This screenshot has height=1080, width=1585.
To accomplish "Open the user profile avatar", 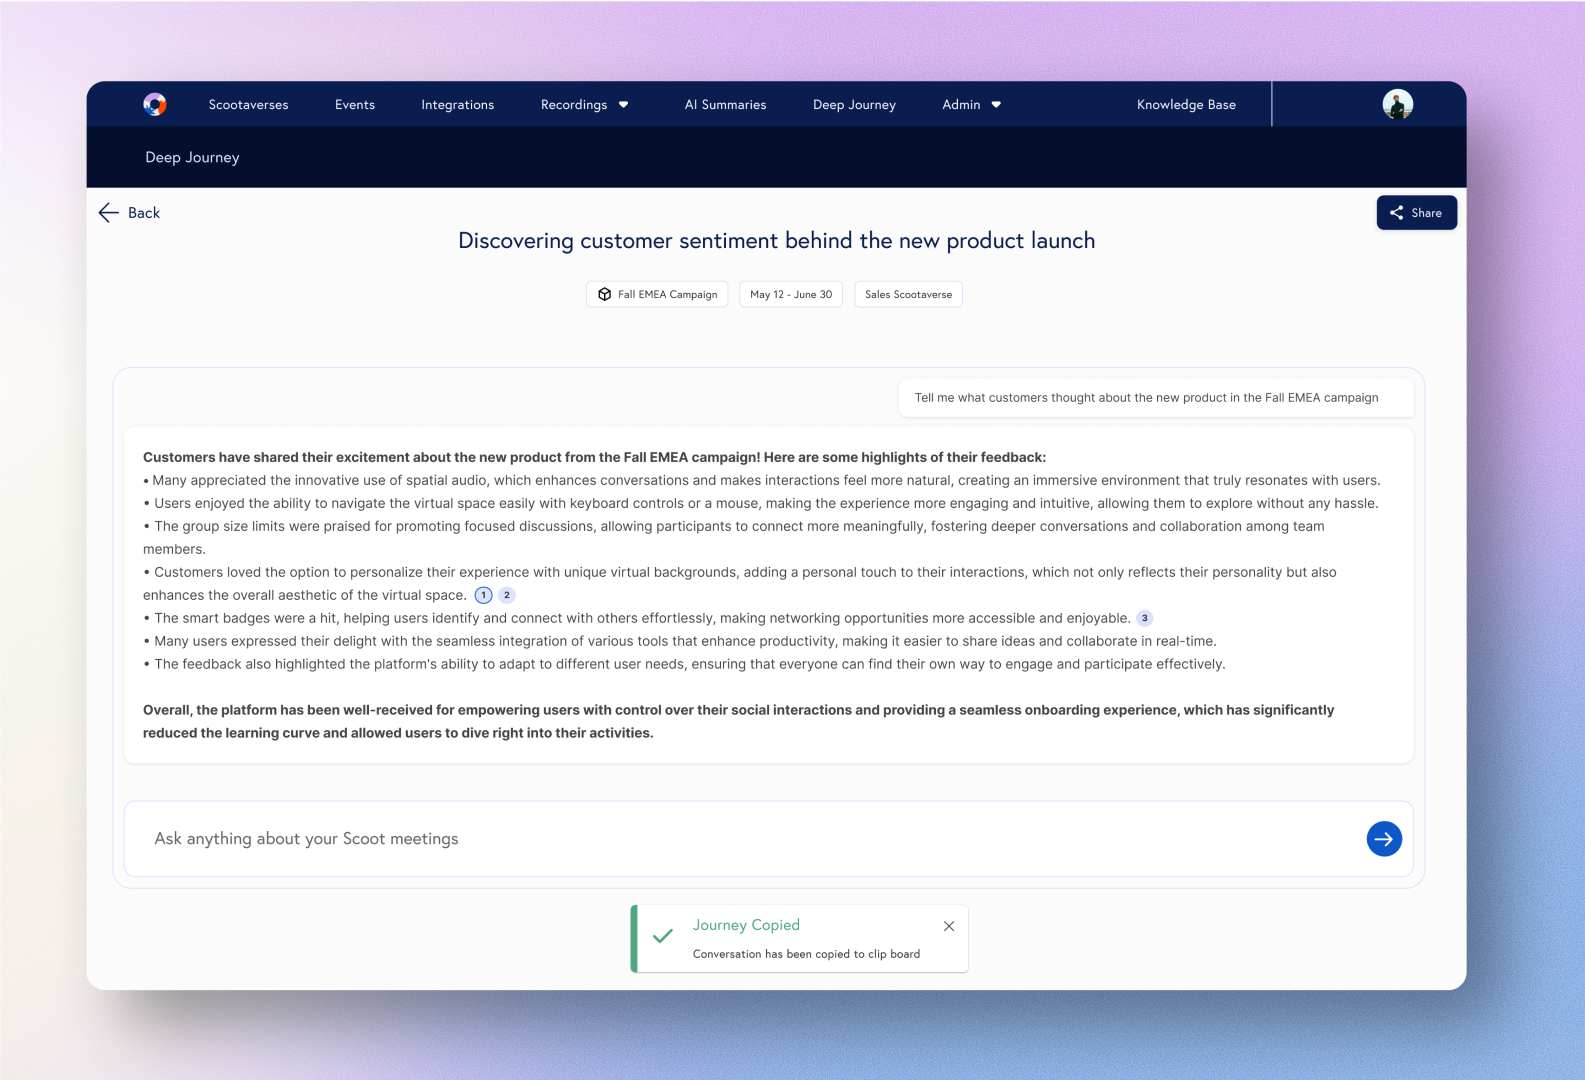I will pyautogui.click(x=1397, y=104).
